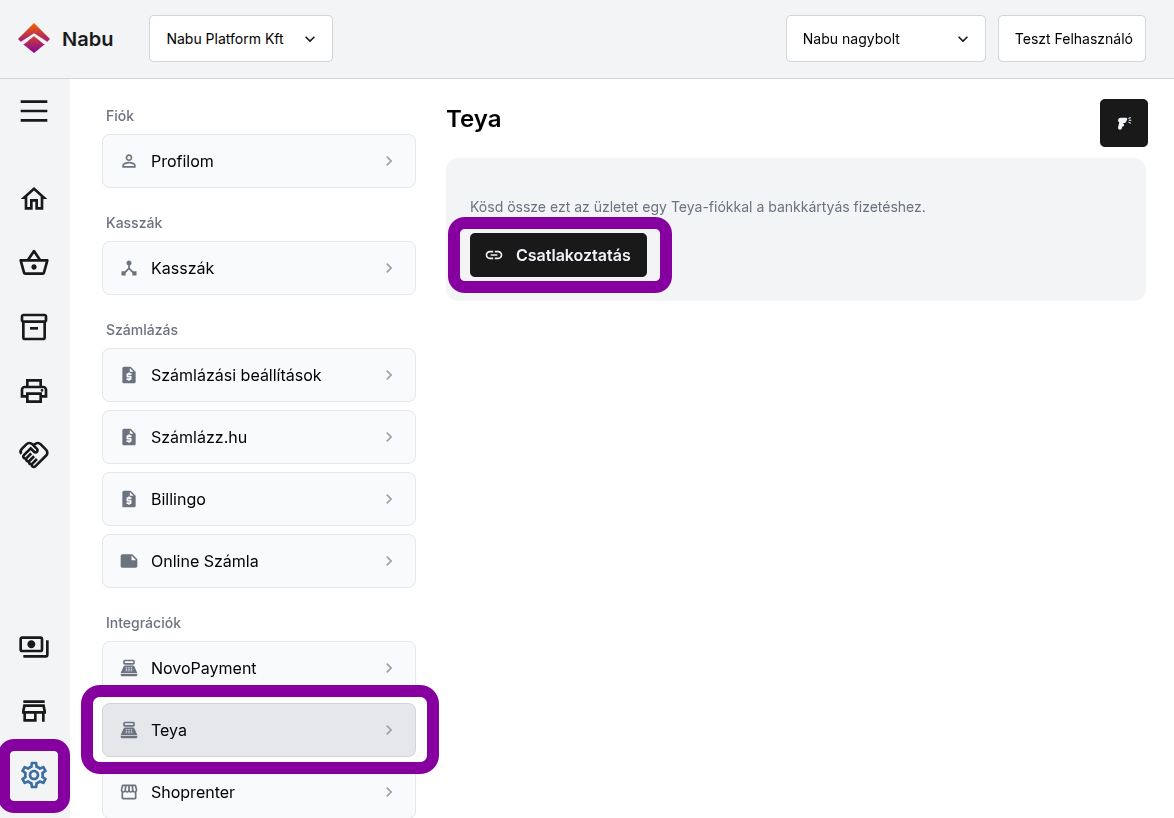1174x818 pixels.
Task: Select the Shoprenter integration item
Action: 259,792
